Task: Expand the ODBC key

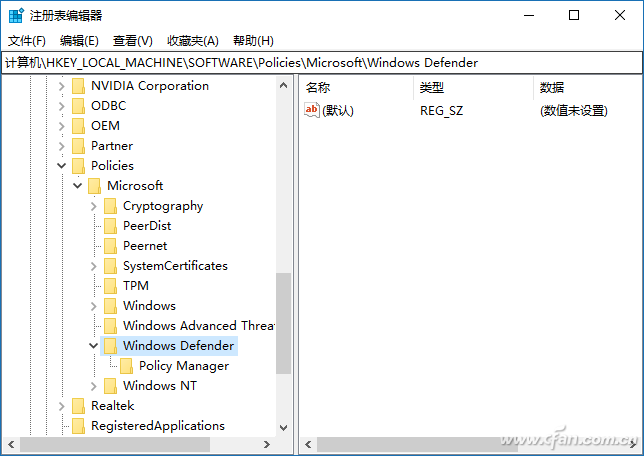Action: (x=62, y=106)
